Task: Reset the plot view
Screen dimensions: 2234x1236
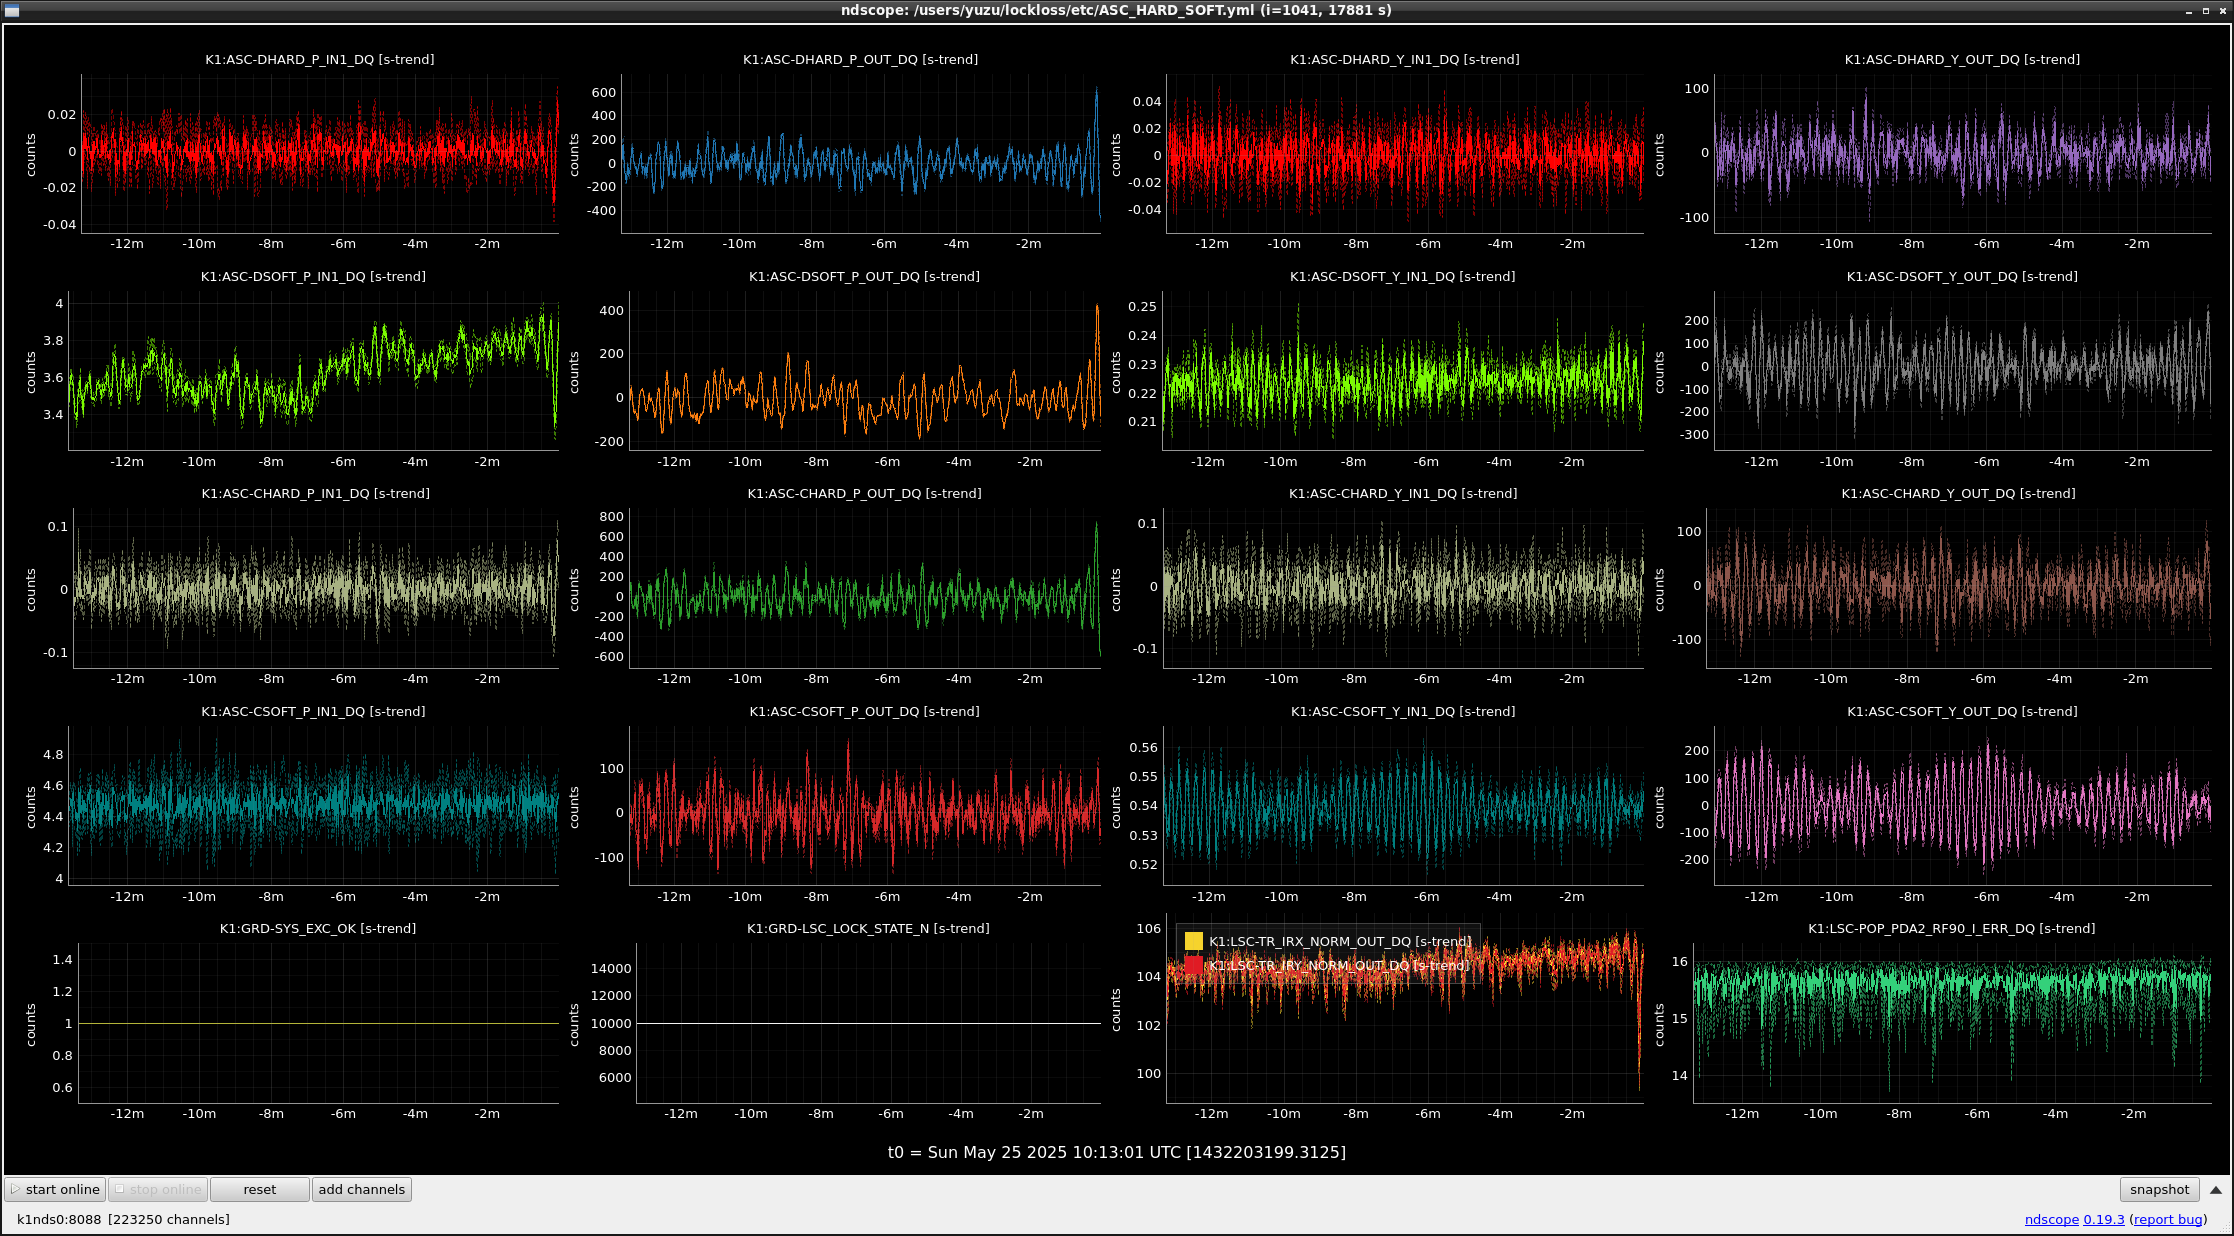Action: tap(260, 1189)
